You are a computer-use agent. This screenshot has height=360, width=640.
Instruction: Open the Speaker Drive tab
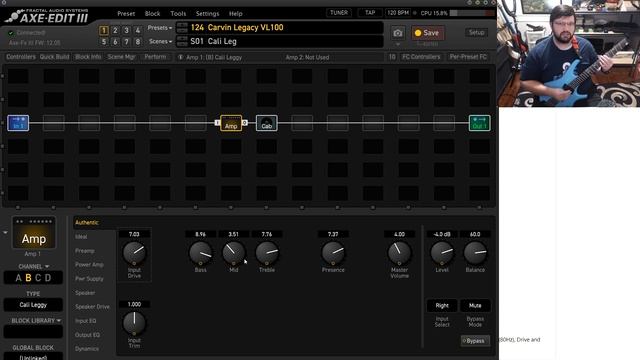click(x=92, y=307)
